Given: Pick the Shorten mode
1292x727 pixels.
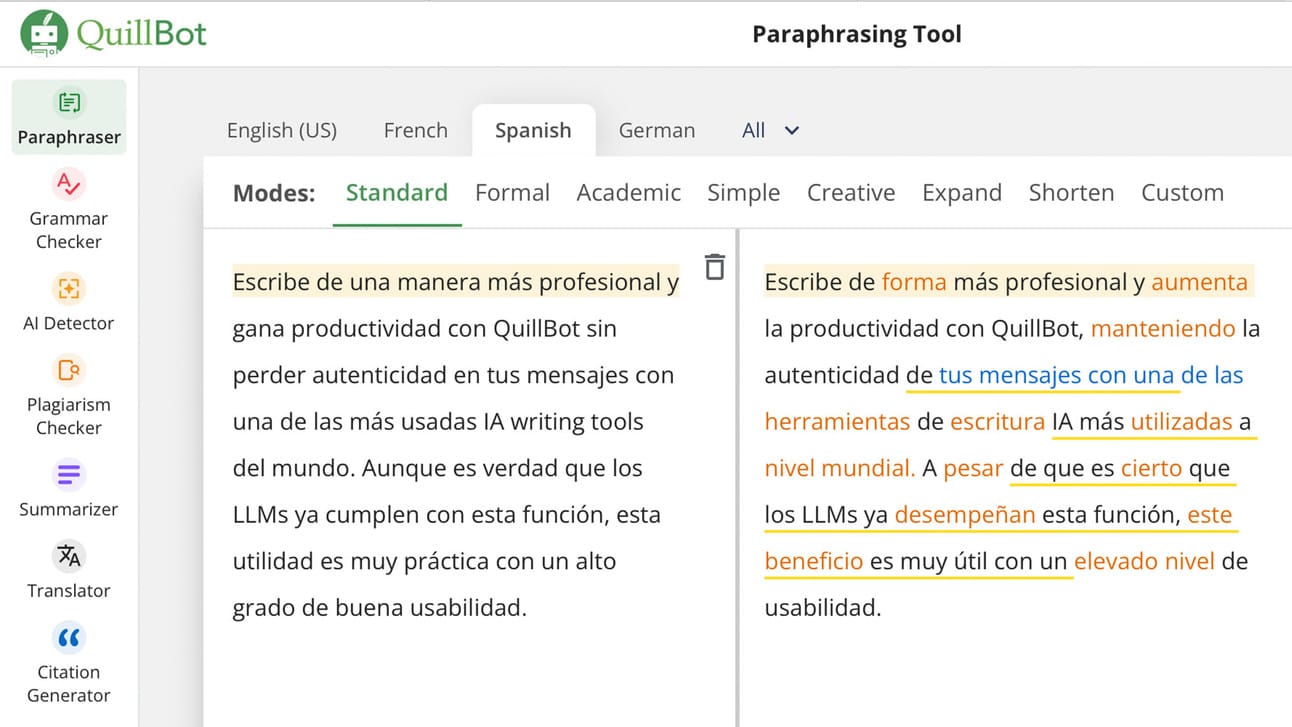Looking at the screenshot, I should pos(1071,192).
